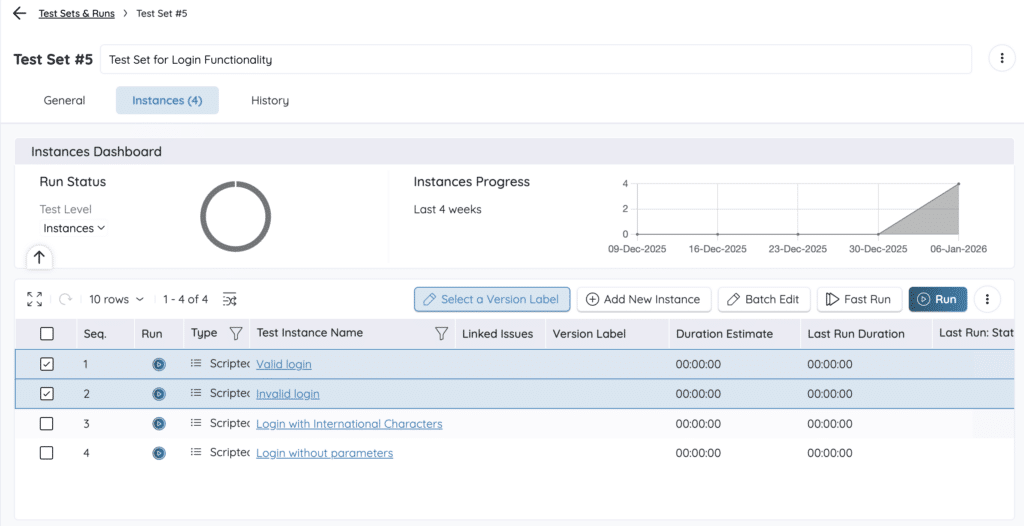
Task: Toggle the select-all header checkbox
Action: pos(46,334)
